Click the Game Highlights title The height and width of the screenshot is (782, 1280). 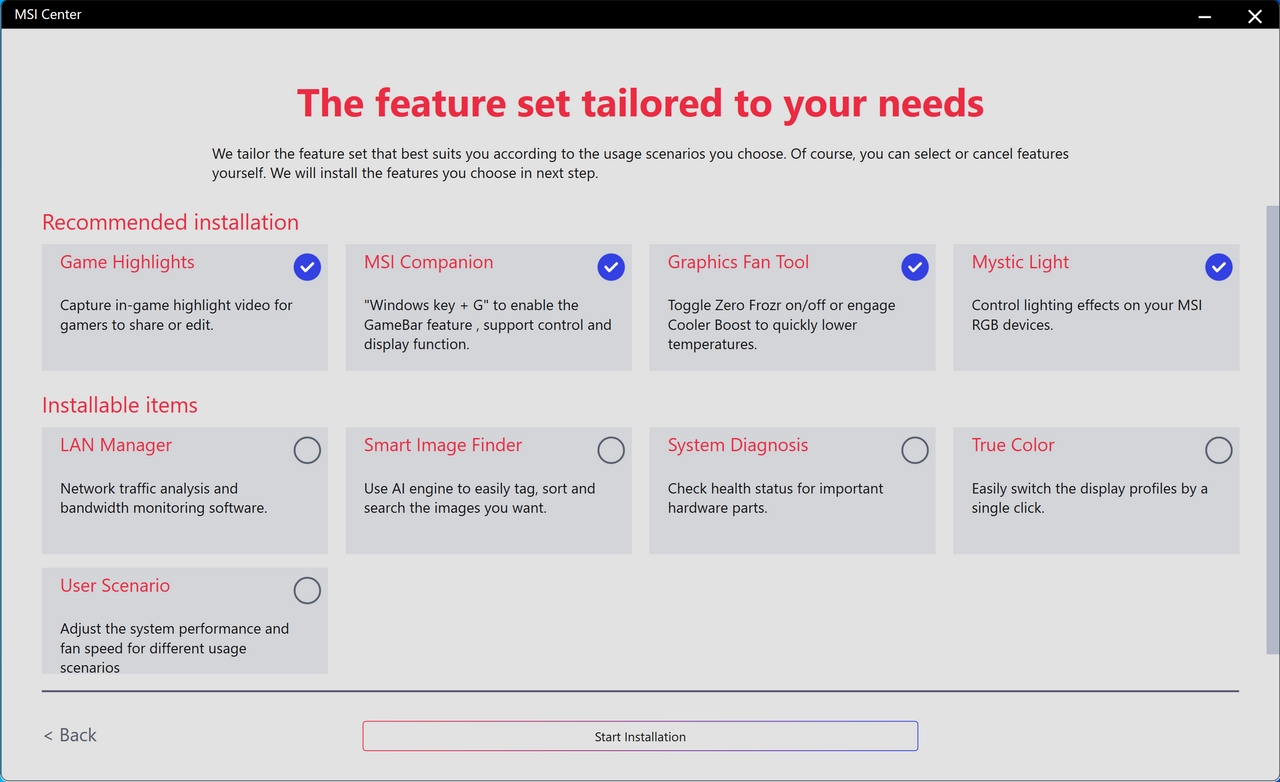127,262
